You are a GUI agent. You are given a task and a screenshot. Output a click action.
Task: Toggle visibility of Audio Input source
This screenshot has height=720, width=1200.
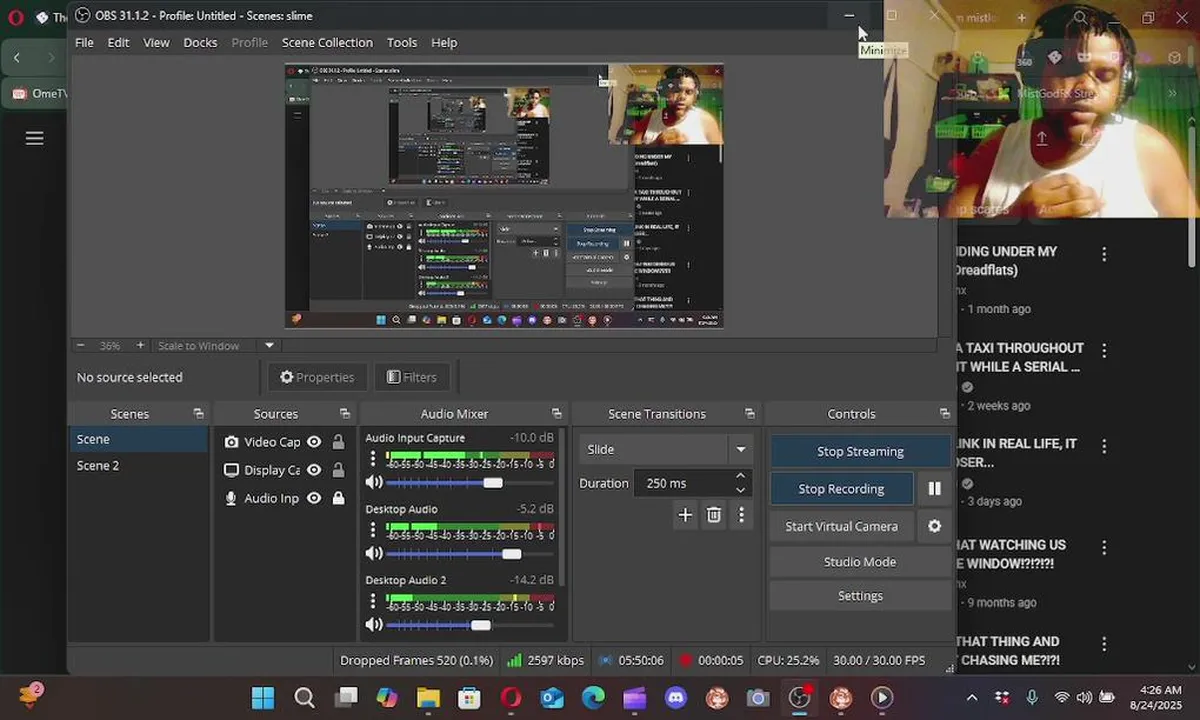point(314,498)
